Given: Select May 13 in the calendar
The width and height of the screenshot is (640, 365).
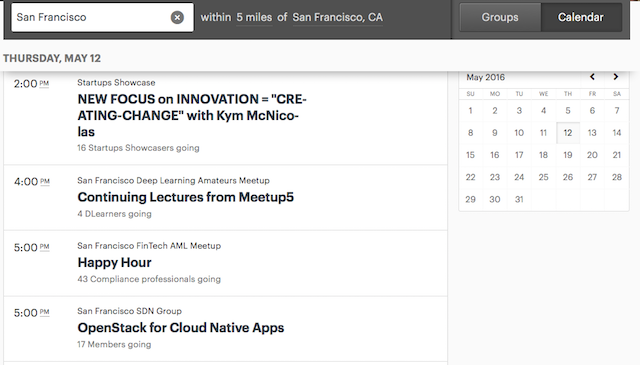Looking at the screenshot, I should pos(592,133).
